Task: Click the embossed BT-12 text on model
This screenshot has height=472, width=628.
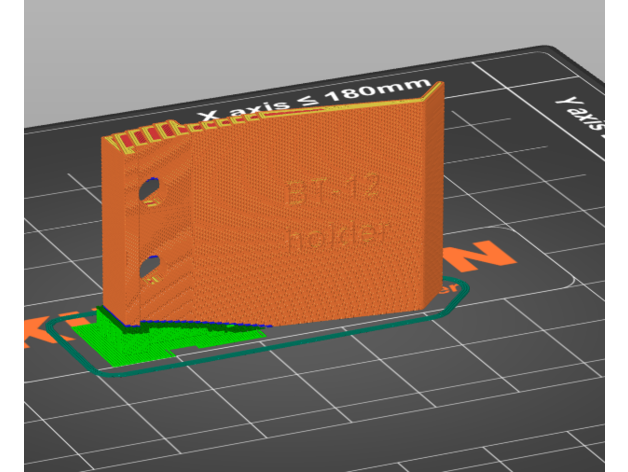Action: pyautogui.click(x=325, y=190)
